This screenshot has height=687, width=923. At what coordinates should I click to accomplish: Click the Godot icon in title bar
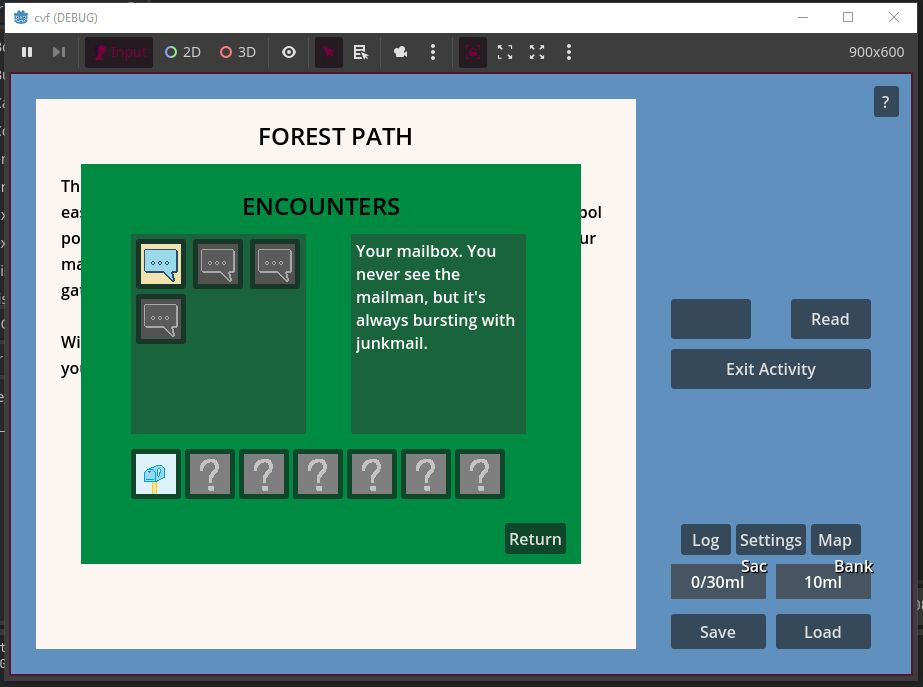pos(21,17)
